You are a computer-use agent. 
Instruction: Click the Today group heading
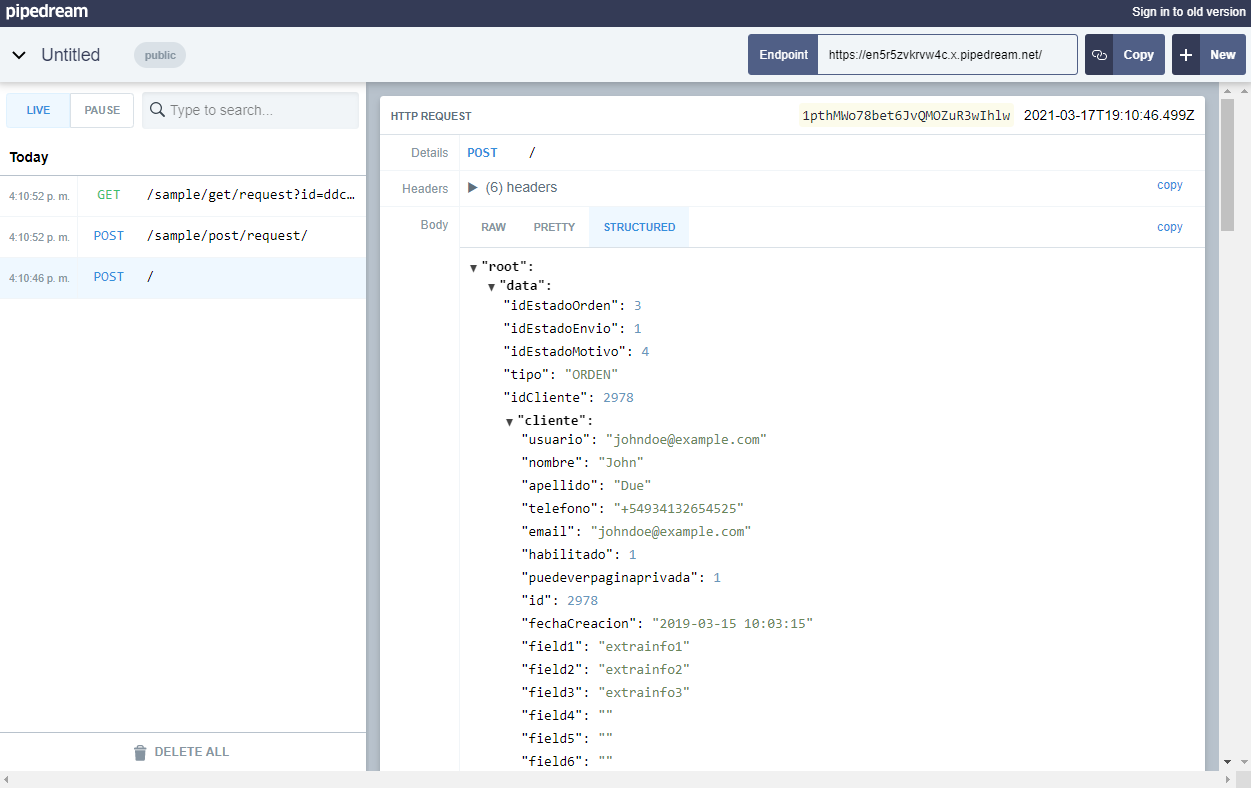pyautogui.click(x=29, y=157)
